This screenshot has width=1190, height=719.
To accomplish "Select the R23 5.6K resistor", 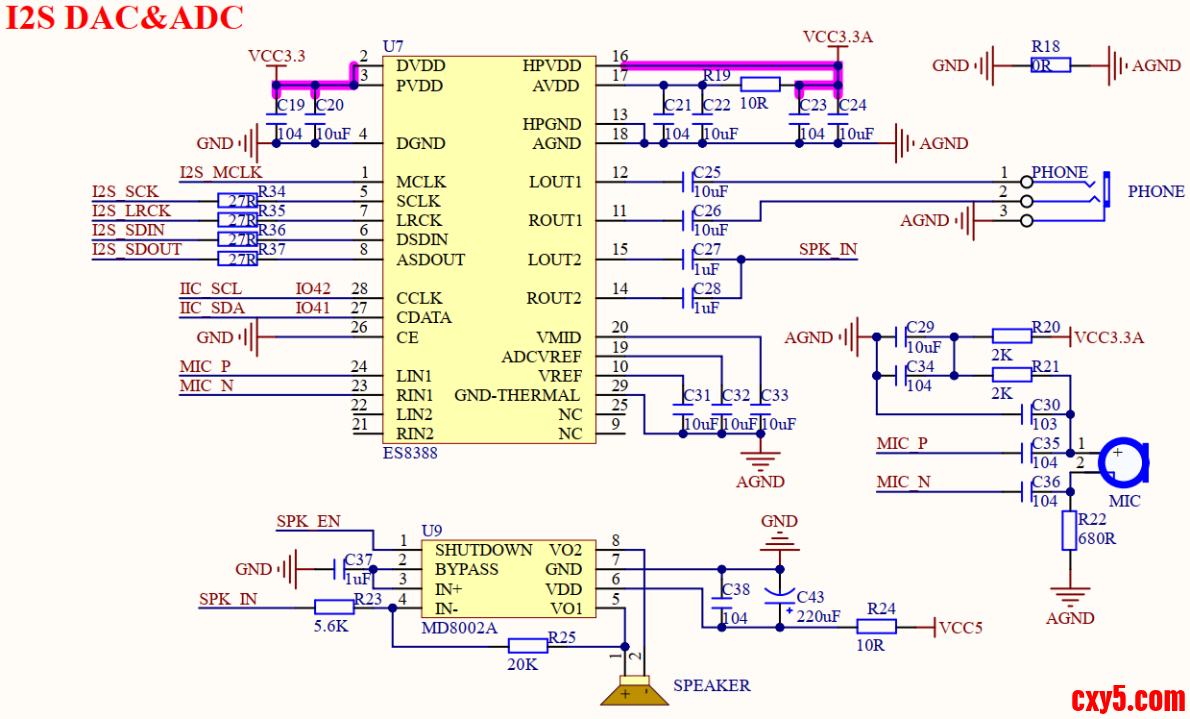I will [334, 606].
